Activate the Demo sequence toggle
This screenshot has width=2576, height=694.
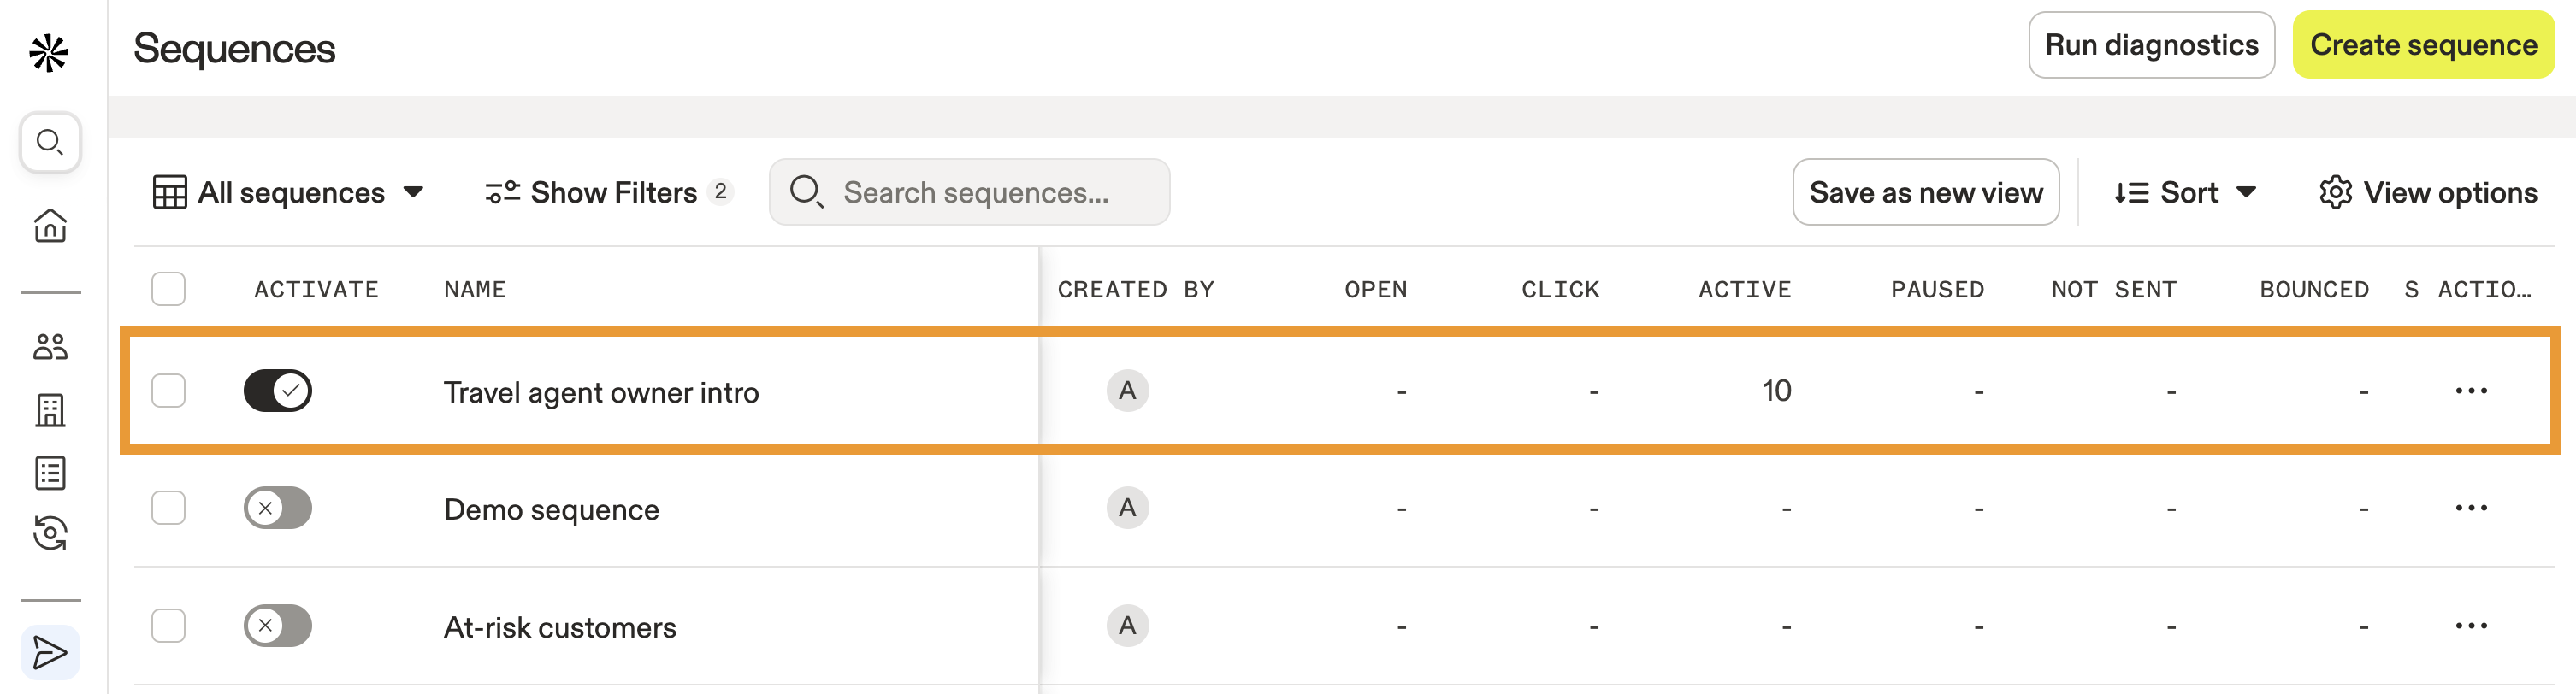pyautogui.click(x=277, y=508)
